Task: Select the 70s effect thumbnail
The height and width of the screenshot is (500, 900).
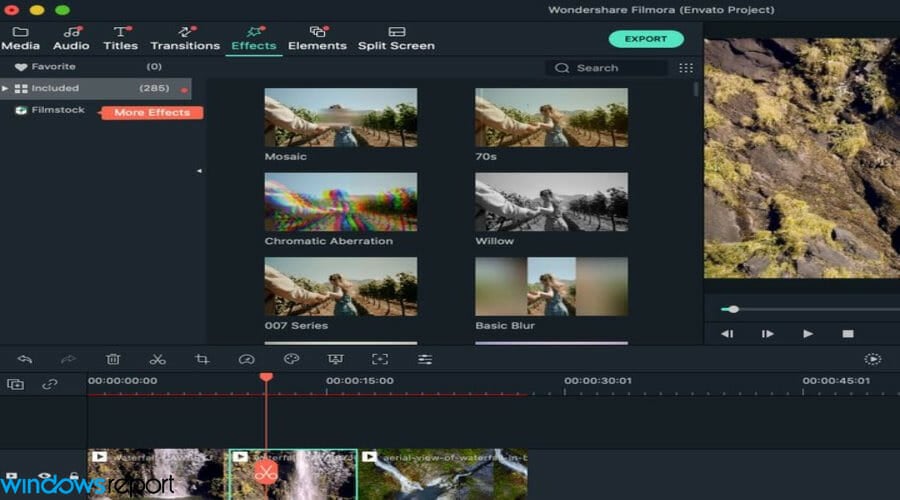Action: 551,117
